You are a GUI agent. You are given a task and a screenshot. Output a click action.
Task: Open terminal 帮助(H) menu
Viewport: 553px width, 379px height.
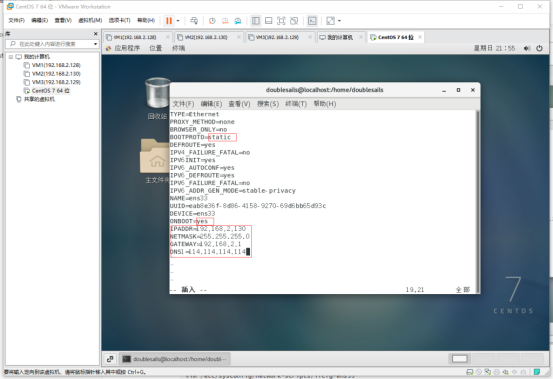pyautogui.click(x=325, y=104)
